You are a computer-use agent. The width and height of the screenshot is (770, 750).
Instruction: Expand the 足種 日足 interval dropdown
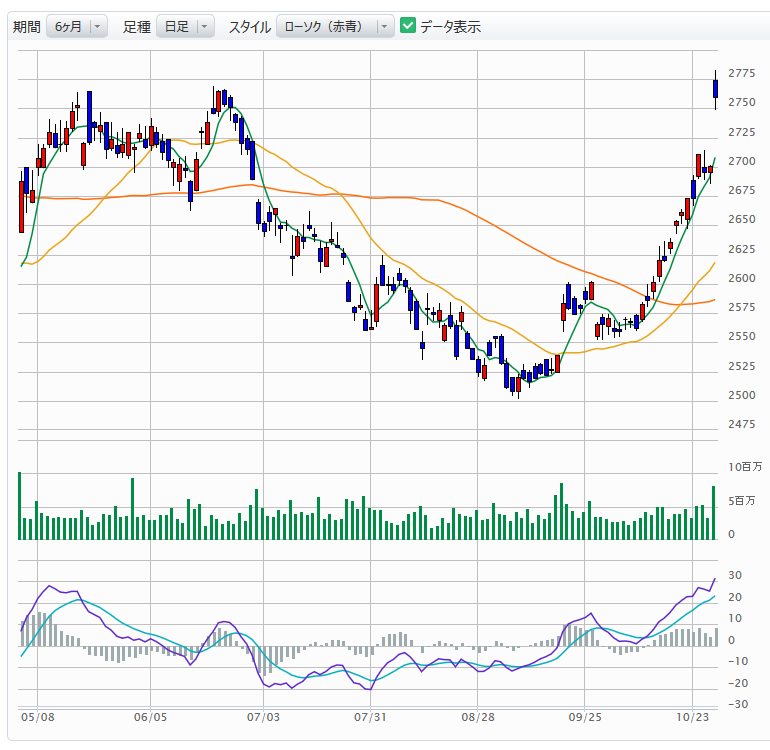coord(185,27)
